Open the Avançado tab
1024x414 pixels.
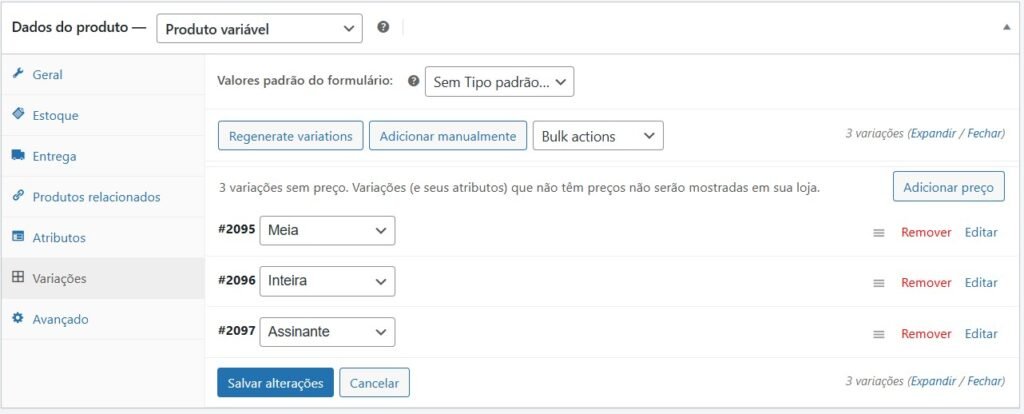(60, 319)
